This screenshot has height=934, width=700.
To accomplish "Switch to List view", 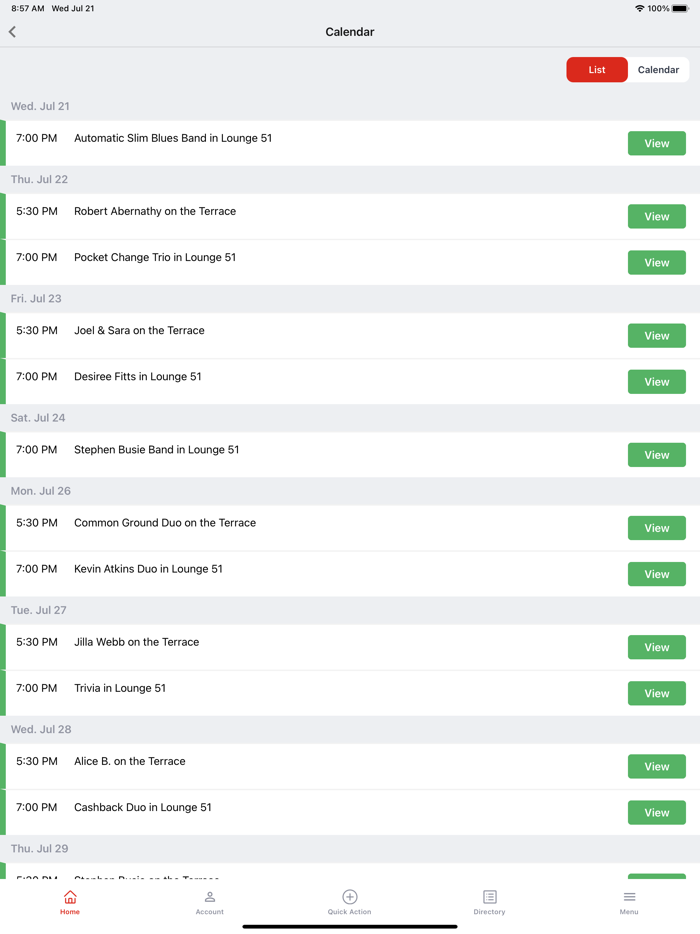I will pyautogui.click(x=597, y=70).
